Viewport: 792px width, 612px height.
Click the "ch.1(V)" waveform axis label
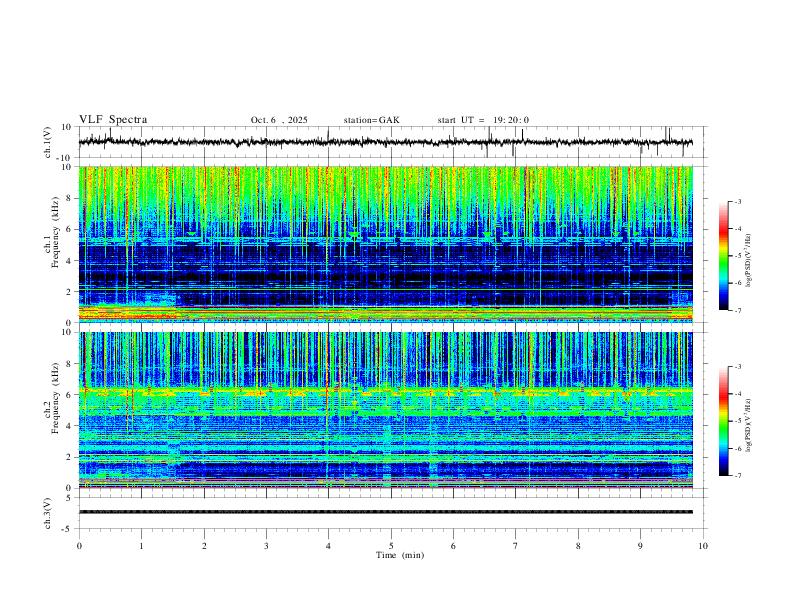point(48,142)
